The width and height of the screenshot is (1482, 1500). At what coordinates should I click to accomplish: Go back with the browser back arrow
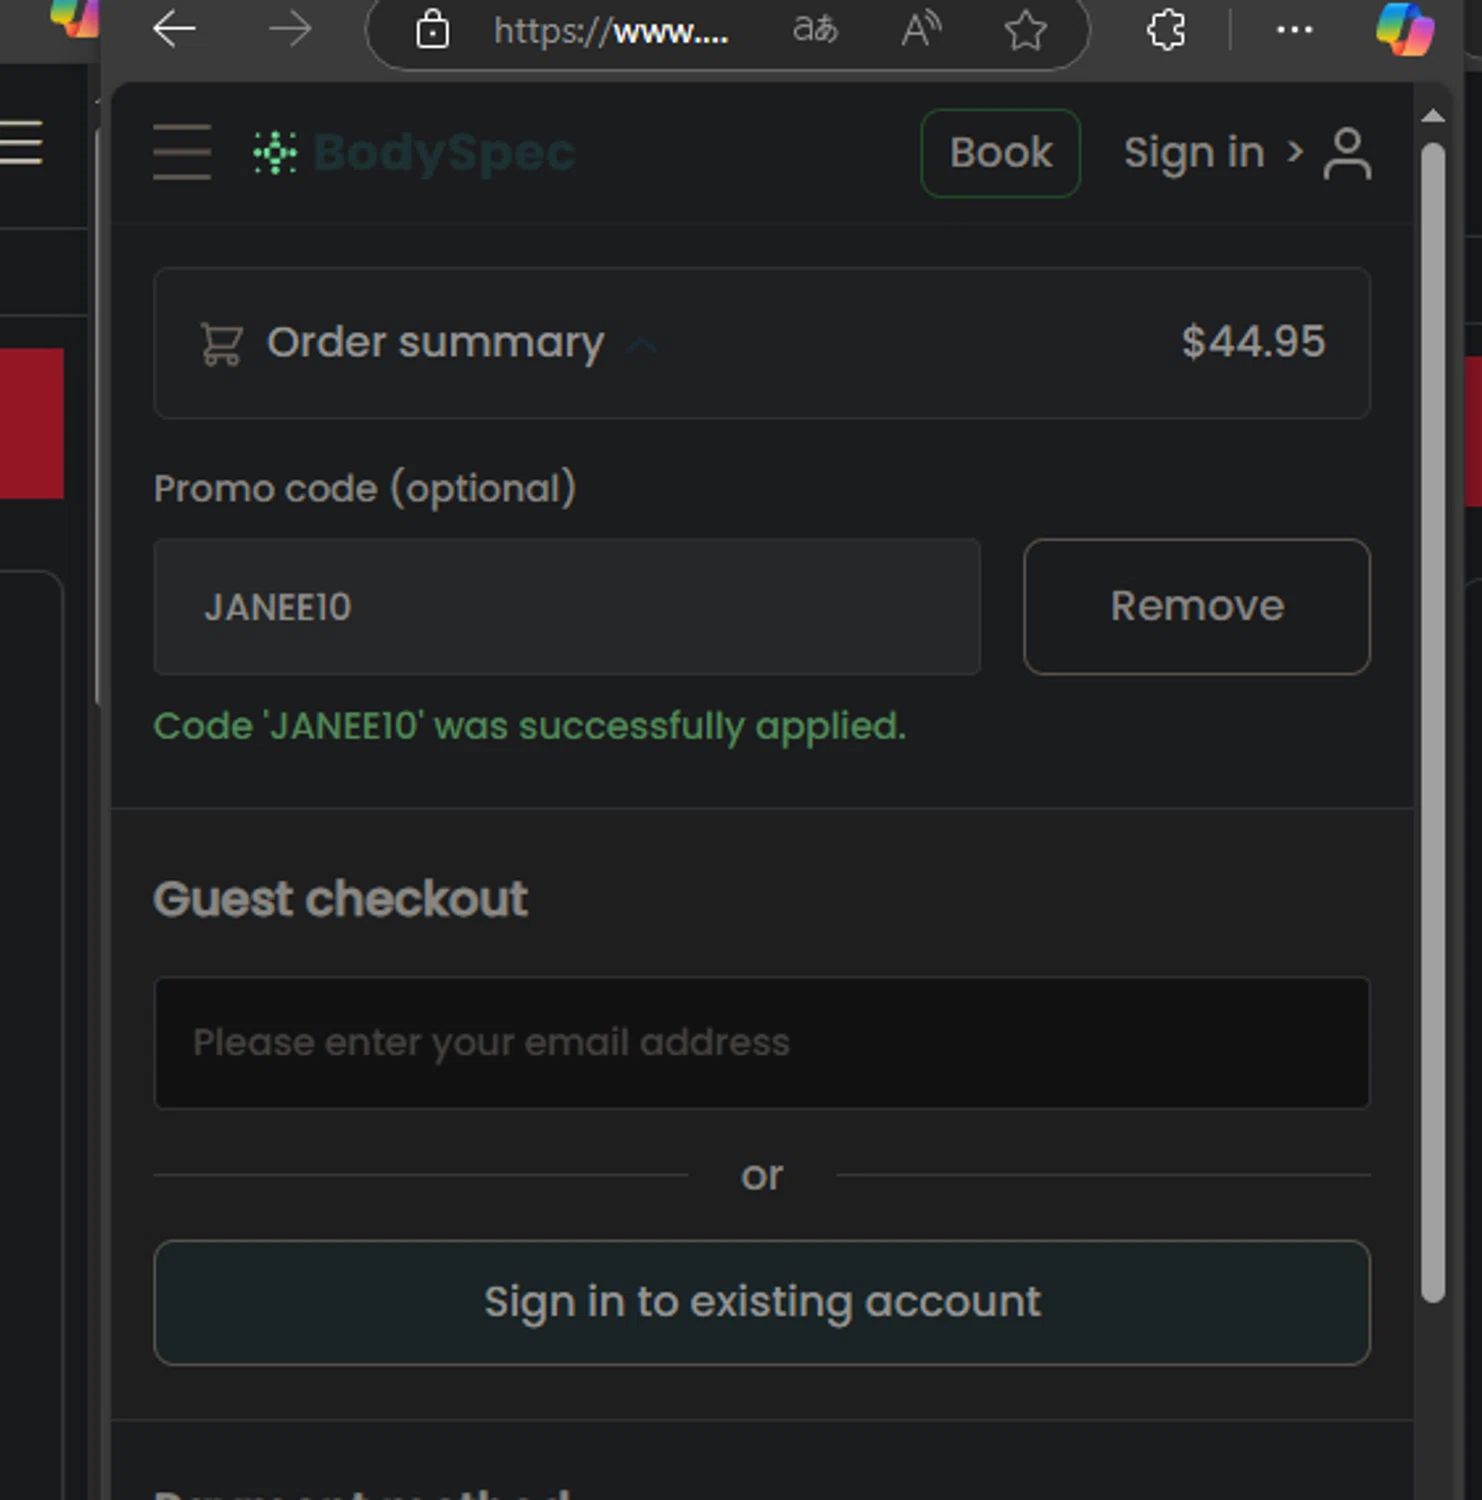click(174, 30)
